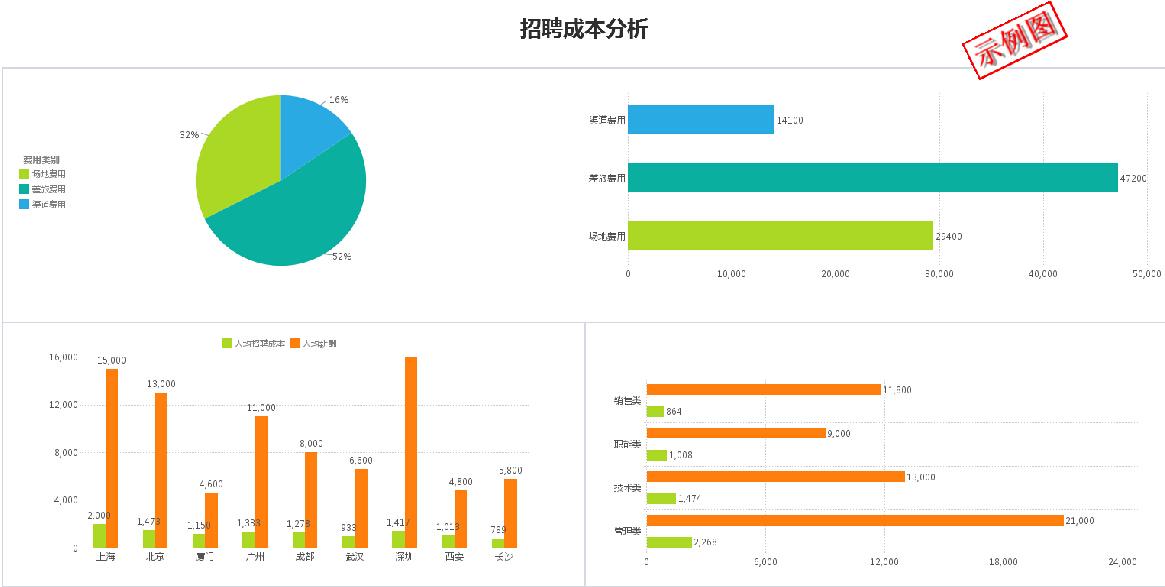The height and width of the screenshot is (587, 1165).
Task: Click the 16% pie label
Action: pyautogui.click(x=339, y=99)
